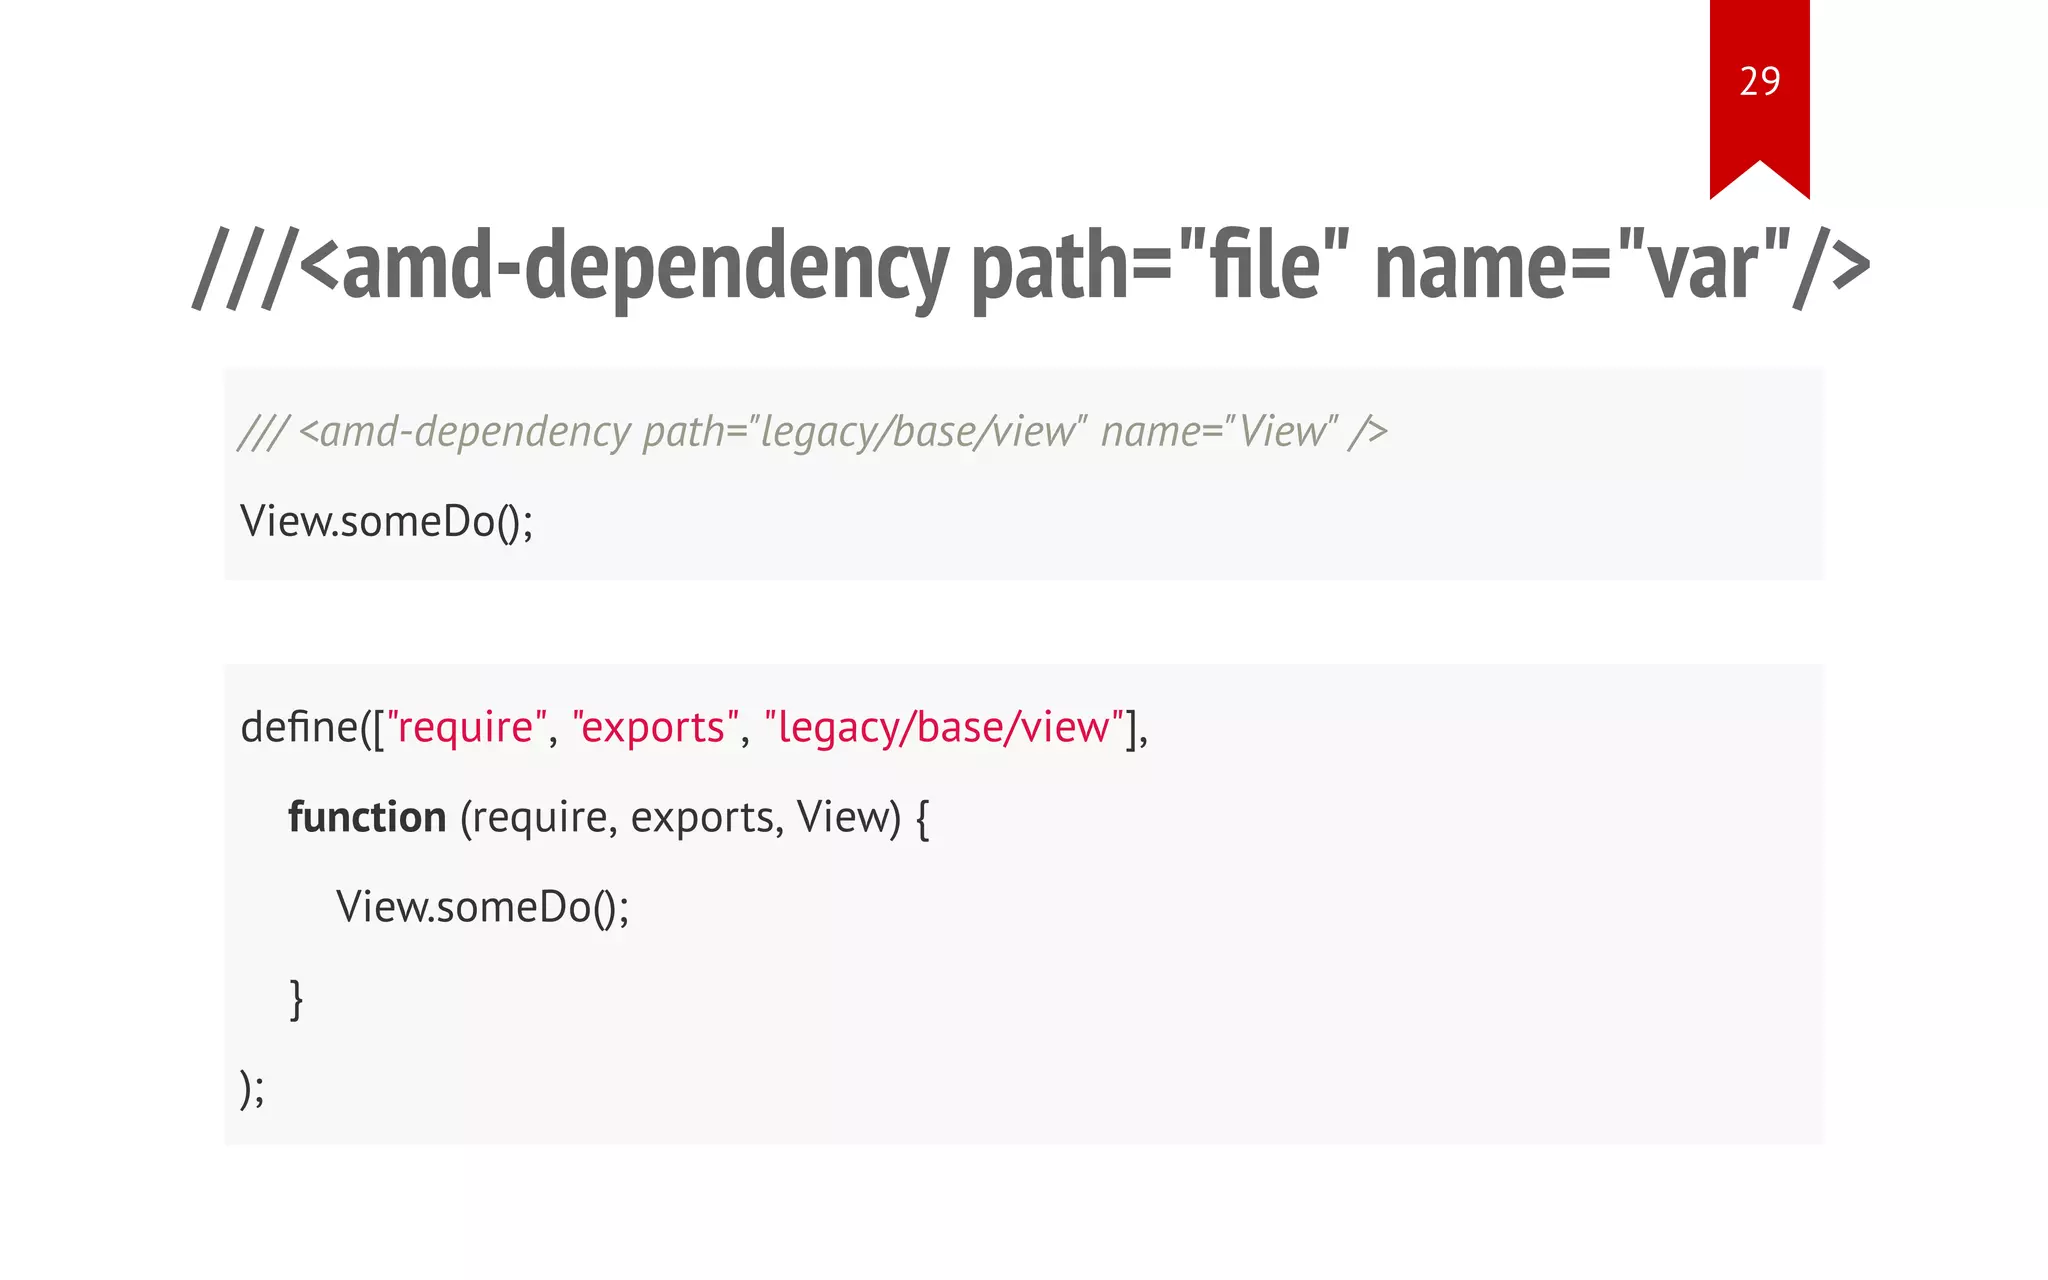2048x1280 pixels.
Task: Select the red "exports" string
Action: click(x=655, y=727)
